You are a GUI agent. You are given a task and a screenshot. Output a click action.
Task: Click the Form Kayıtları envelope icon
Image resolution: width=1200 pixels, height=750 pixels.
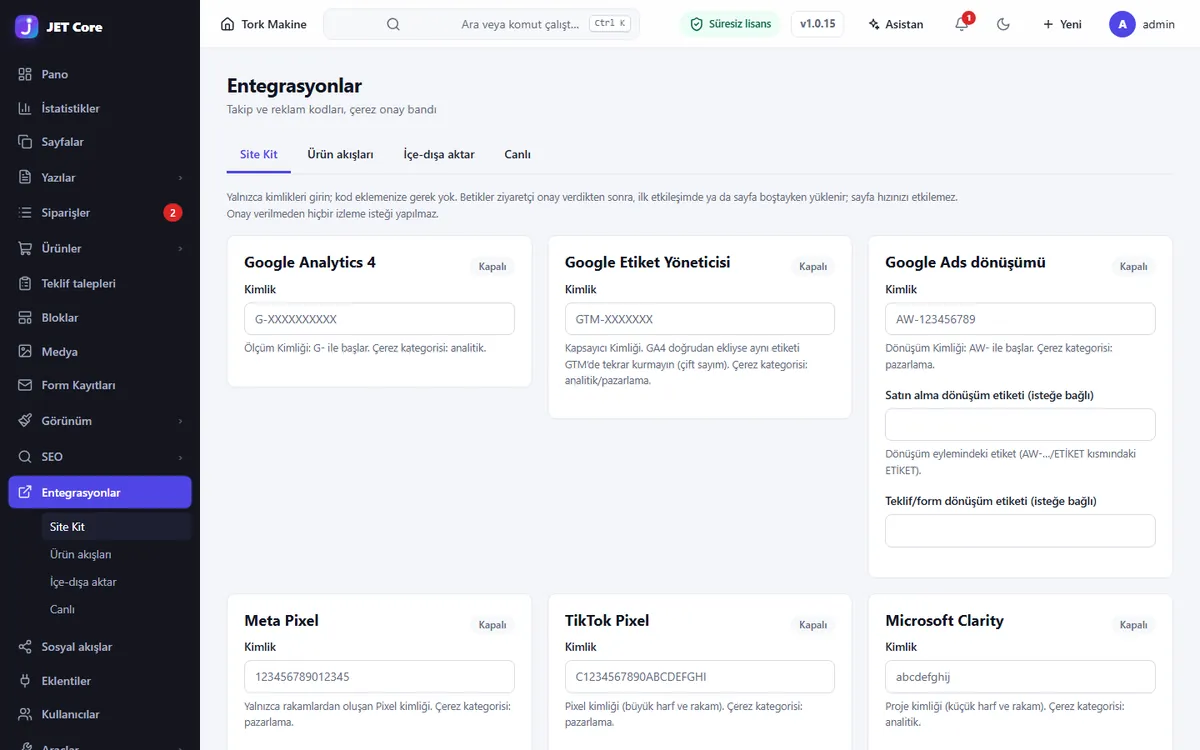click(25, 385)
